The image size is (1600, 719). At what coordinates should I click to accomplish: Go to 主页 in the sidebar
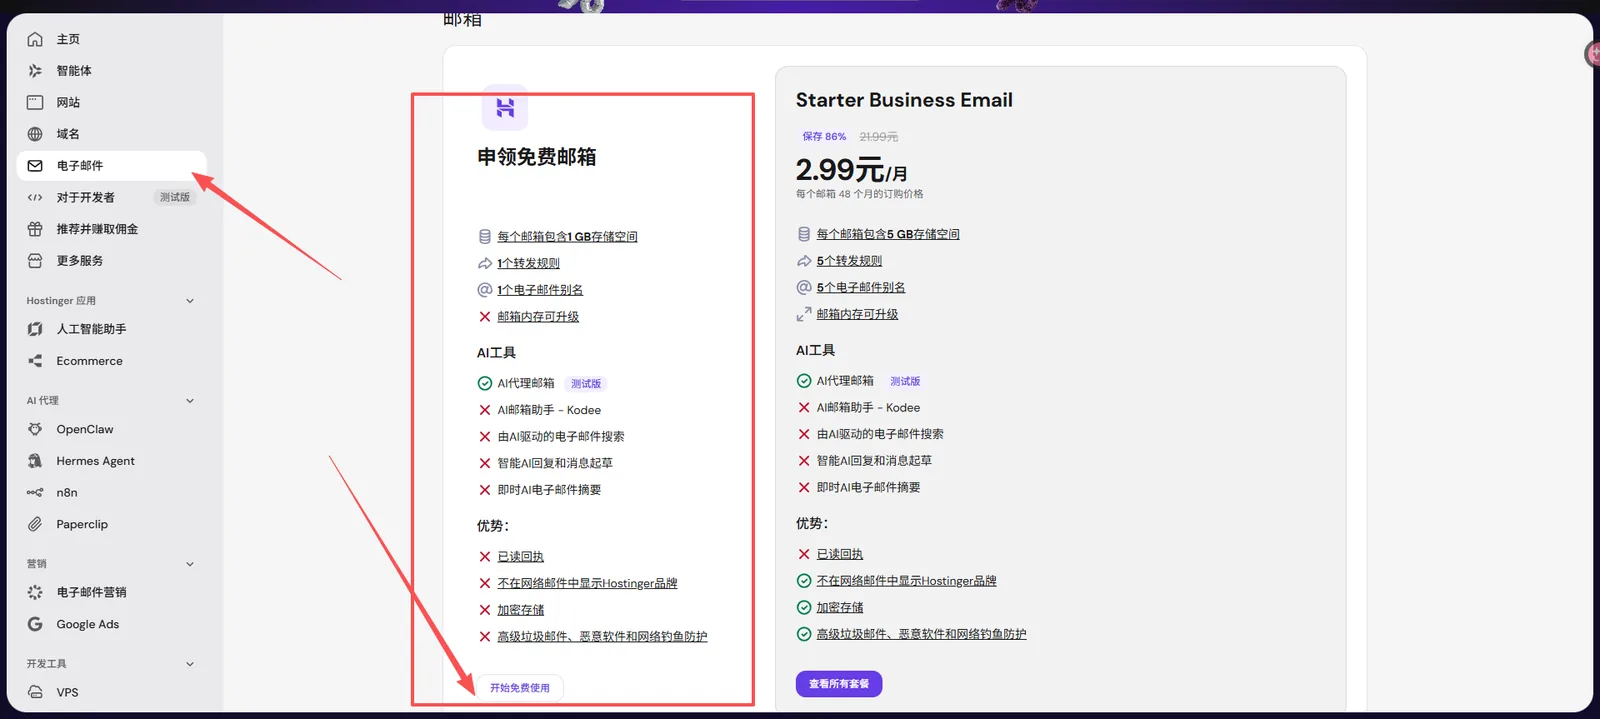pyautogui.click(x=111, y=39)
